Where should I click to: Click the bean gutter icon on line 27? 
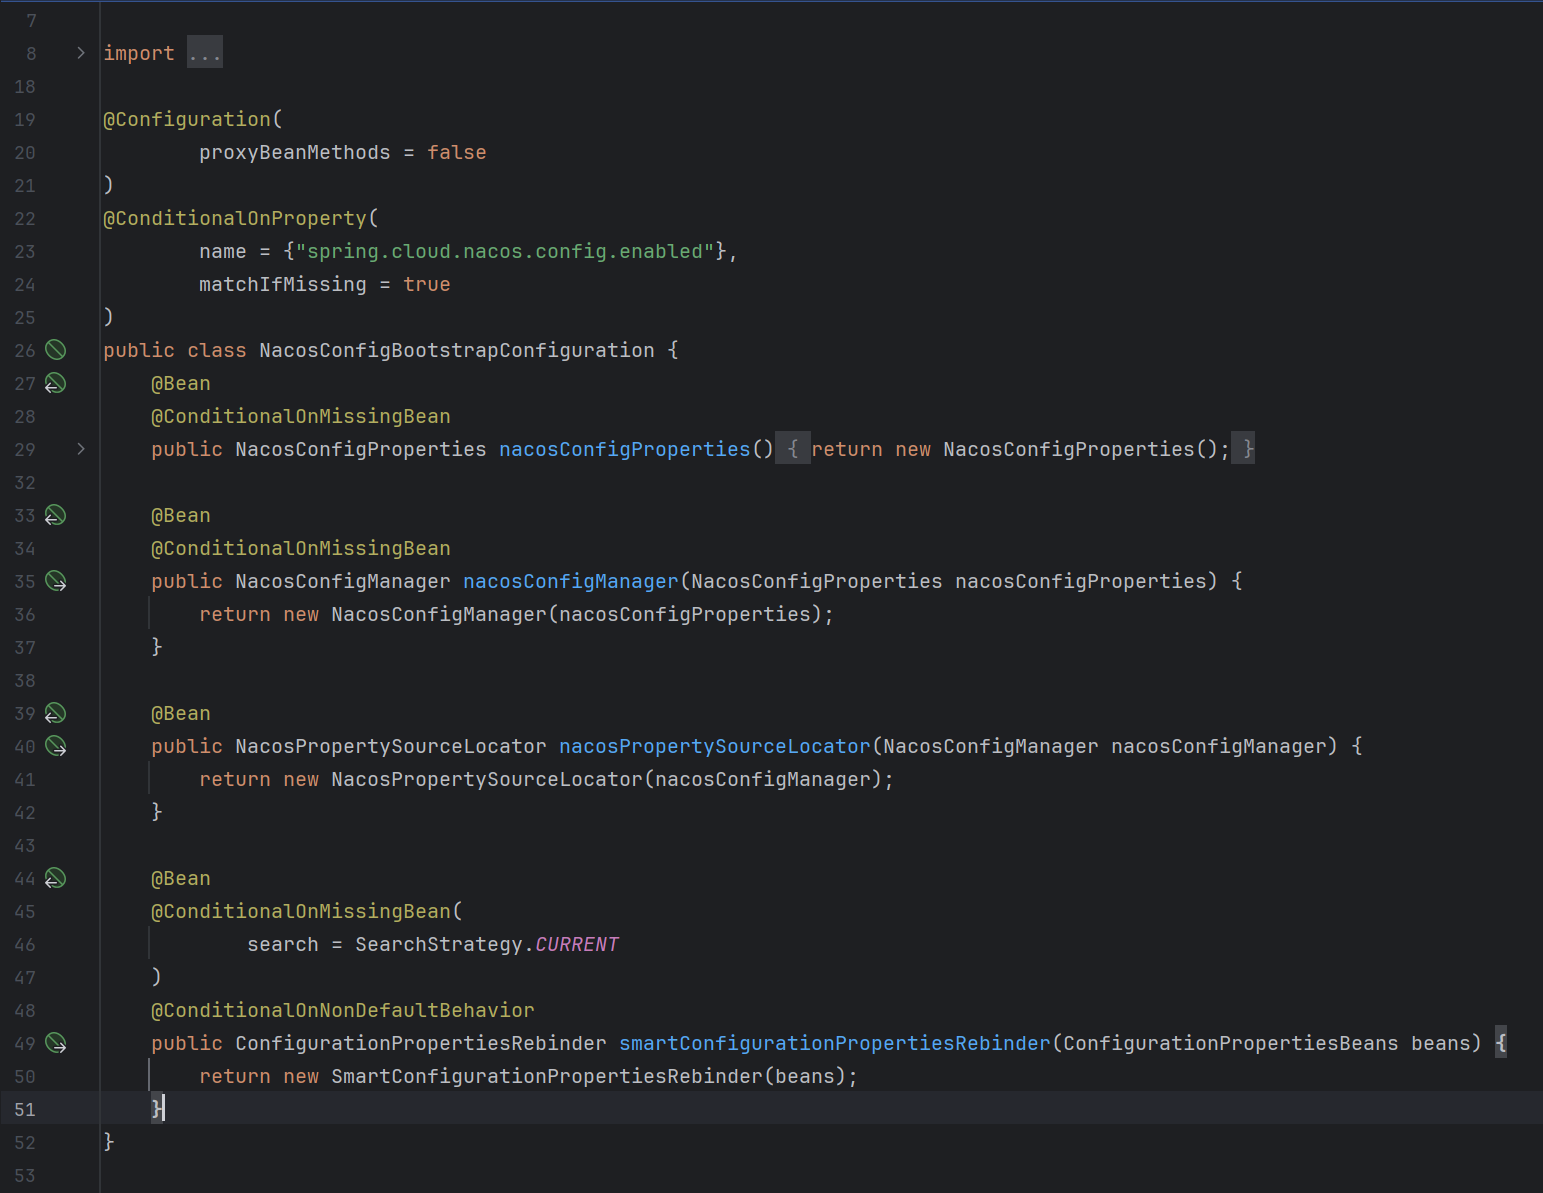coord(56,383)
